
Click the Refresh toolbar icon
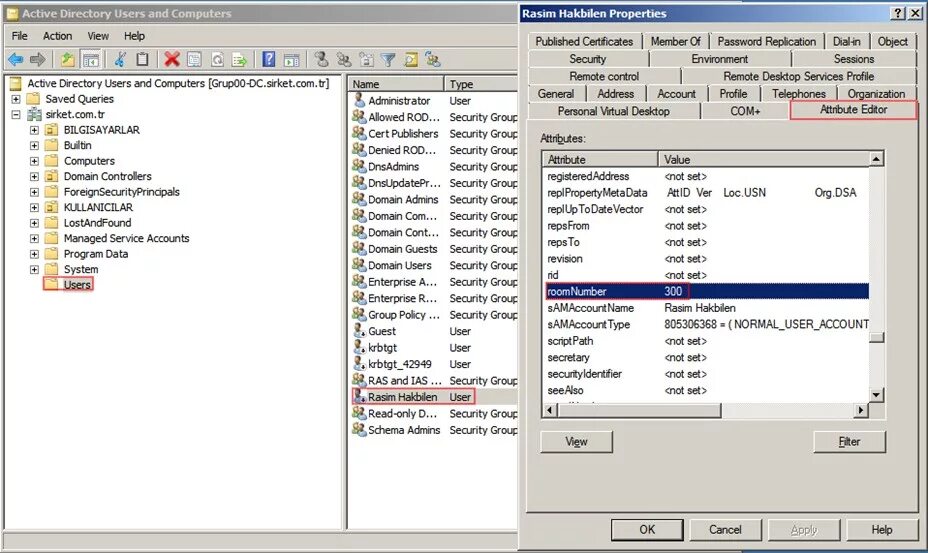point(217,59)
